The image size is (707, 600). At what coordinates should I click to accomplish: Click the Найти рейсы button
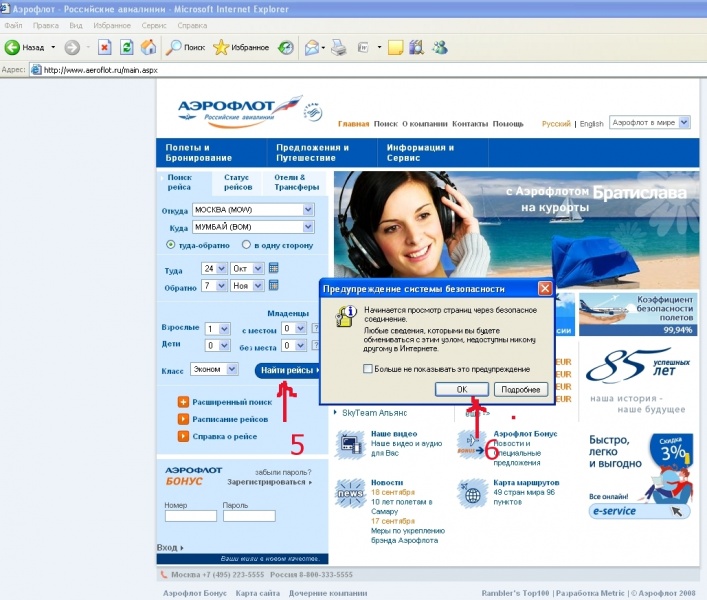(289, 370)
